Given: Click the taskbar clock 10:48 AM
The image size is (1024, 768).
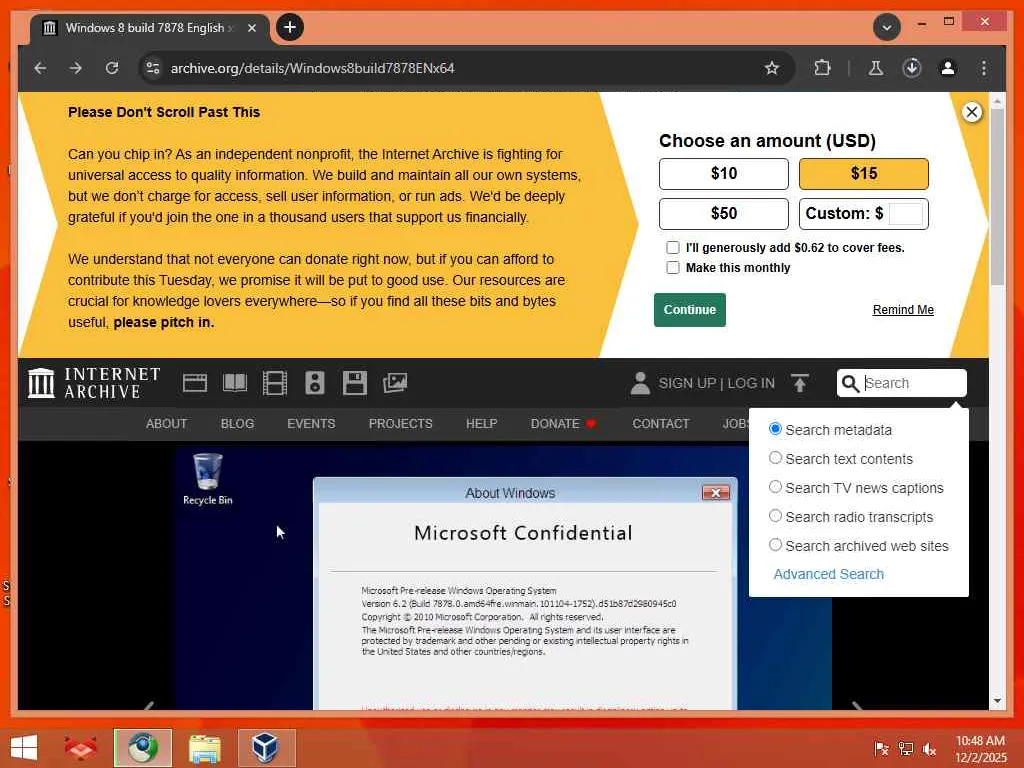Looking at the screenshot, I should click(x=980, y=749).
